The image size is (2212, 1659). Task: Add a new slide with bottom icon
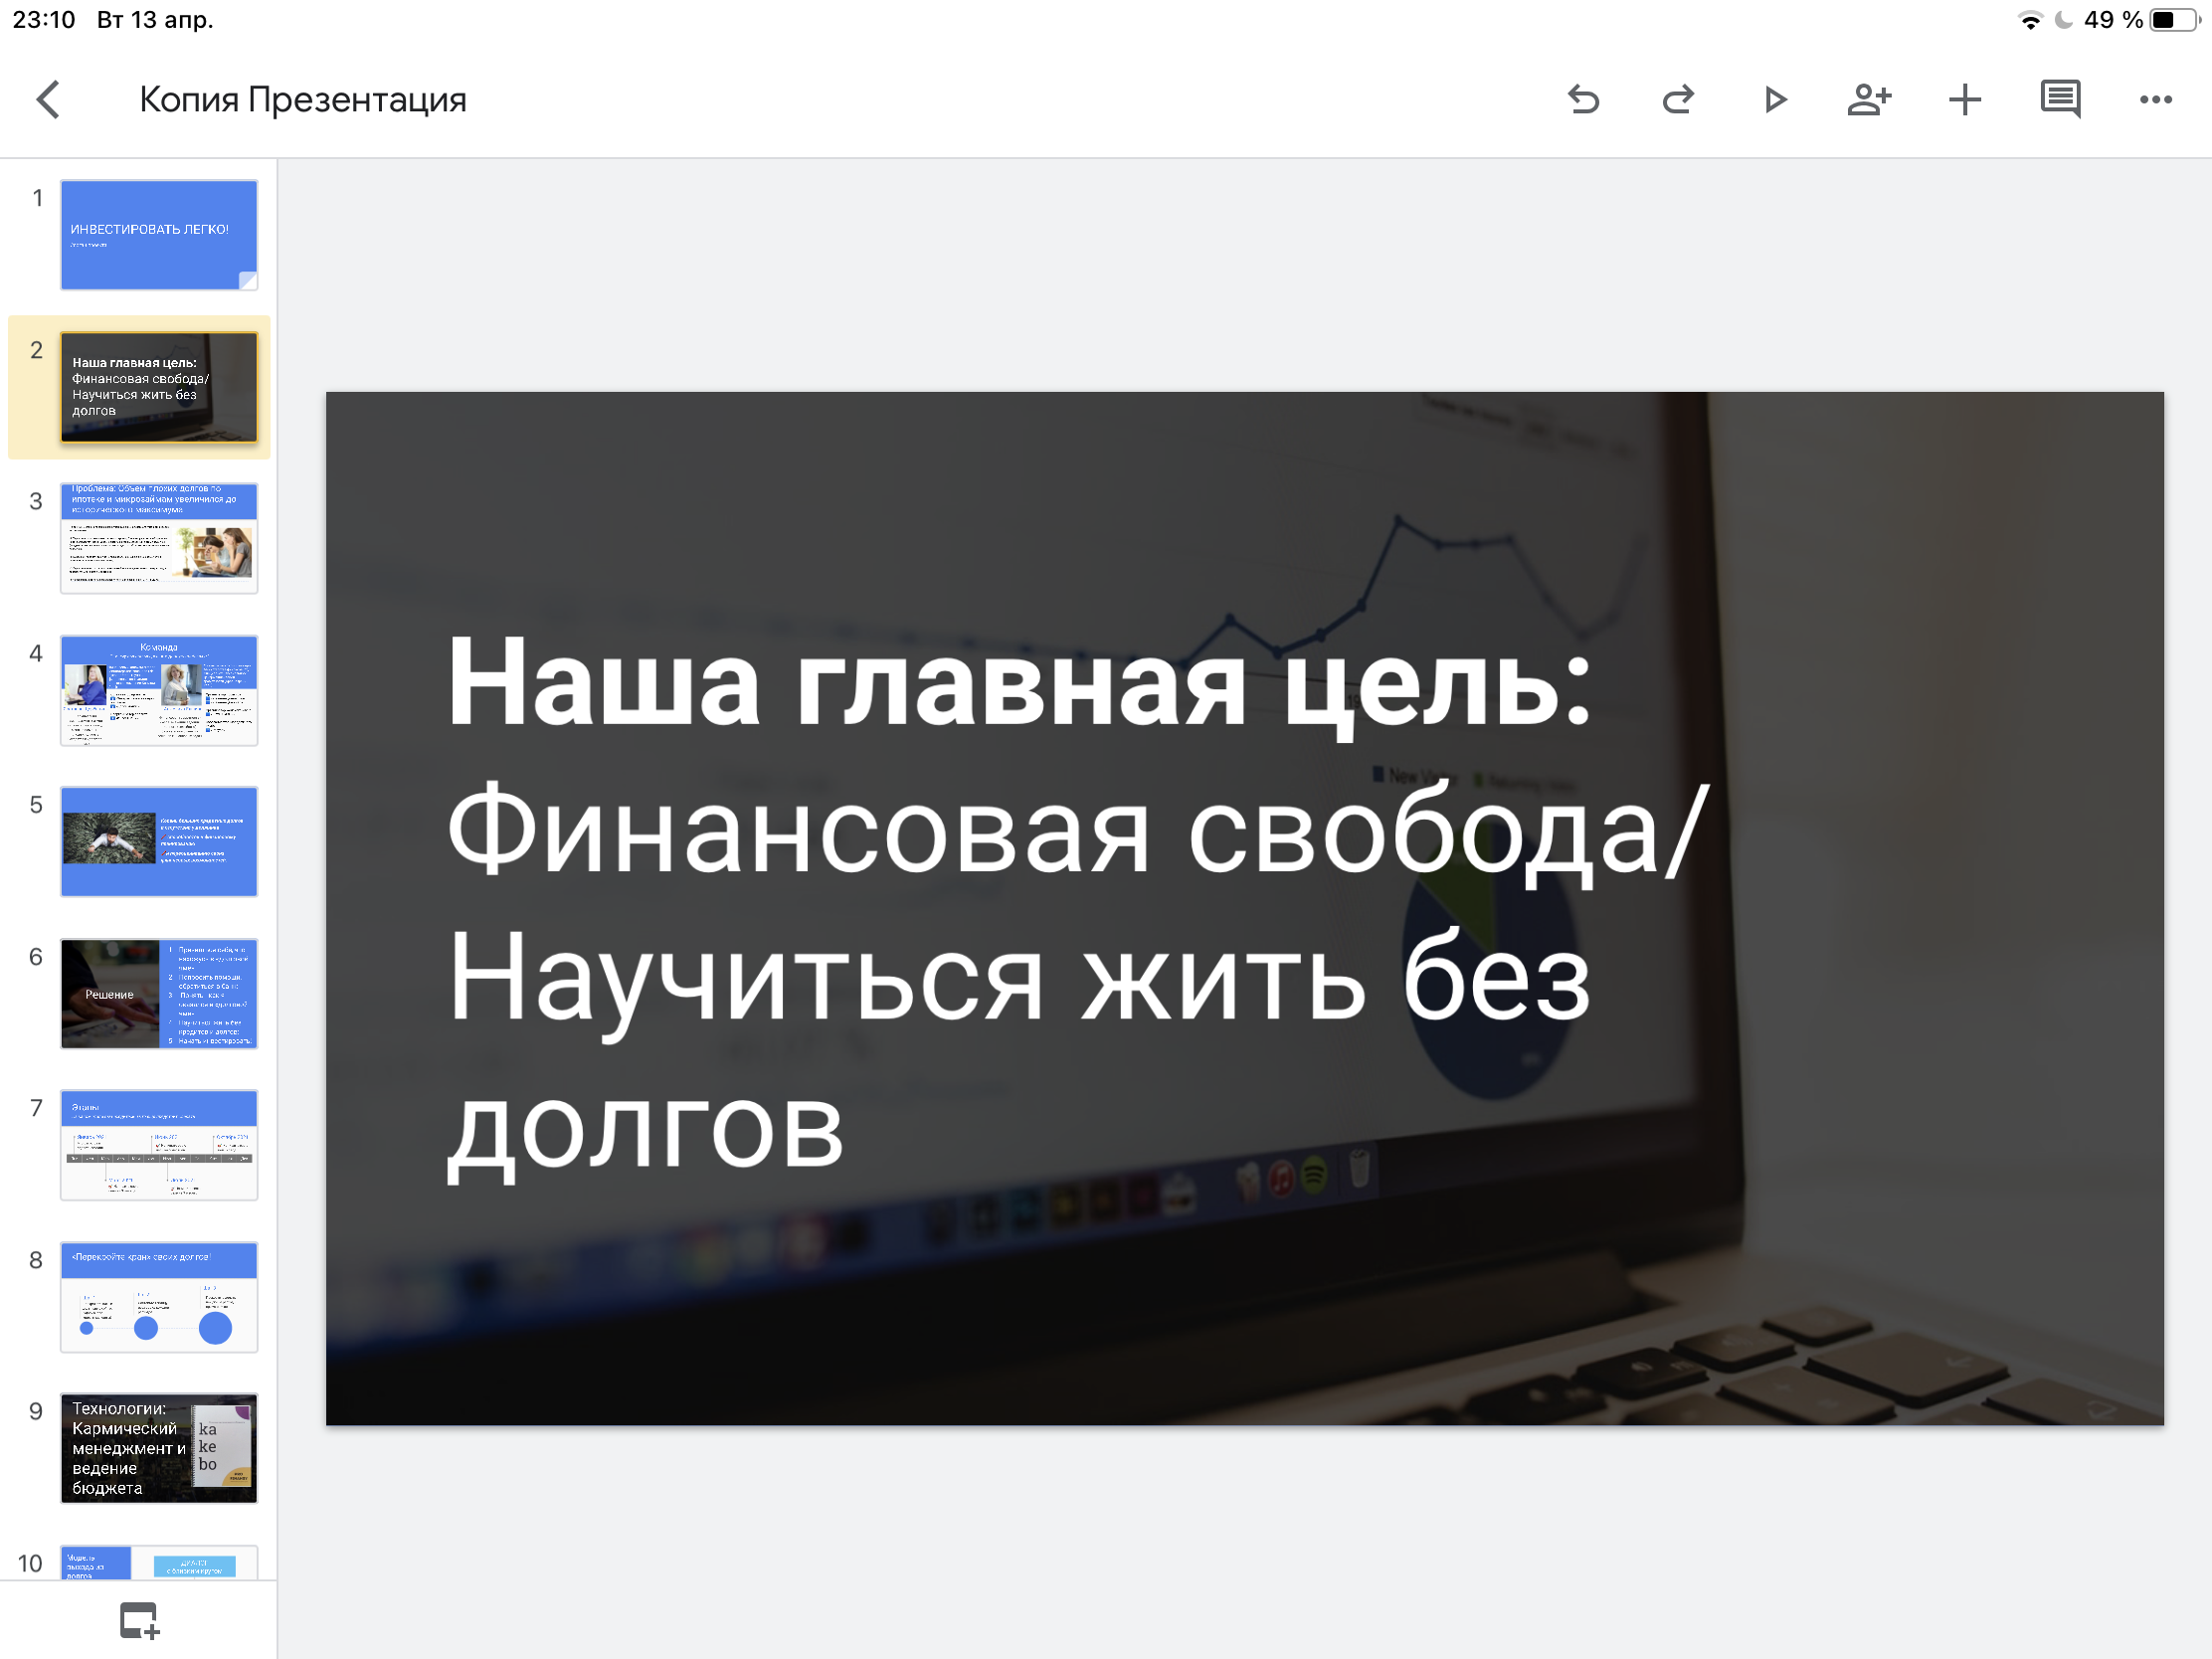tap(139, 1620)
